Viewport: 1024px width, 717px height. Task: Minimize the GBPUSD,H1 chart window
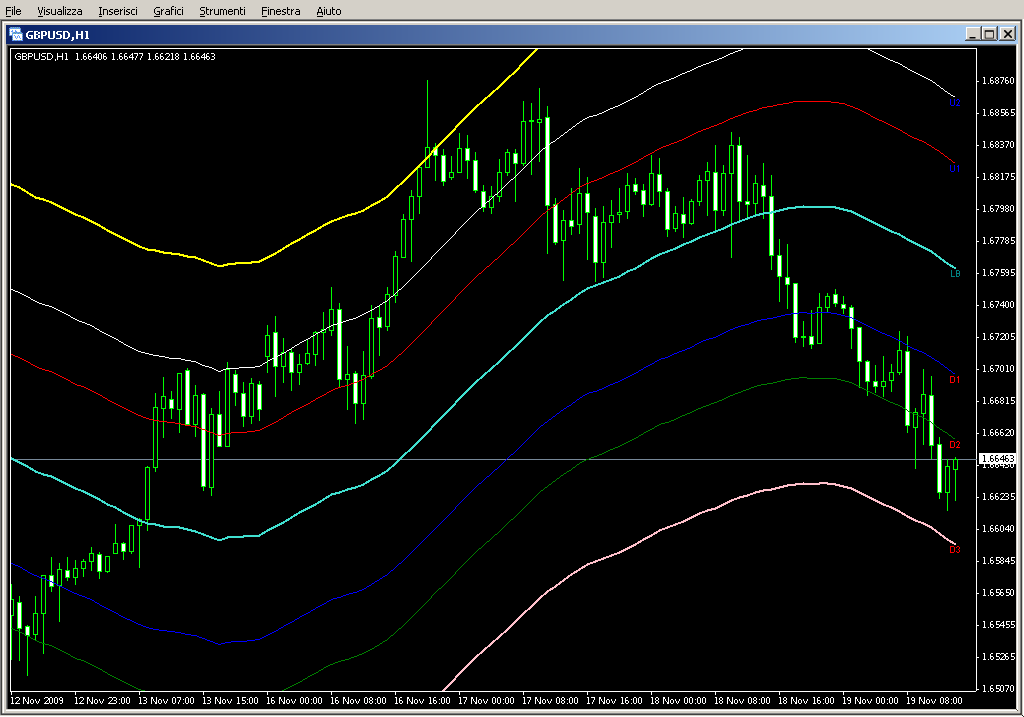[972, 34]
